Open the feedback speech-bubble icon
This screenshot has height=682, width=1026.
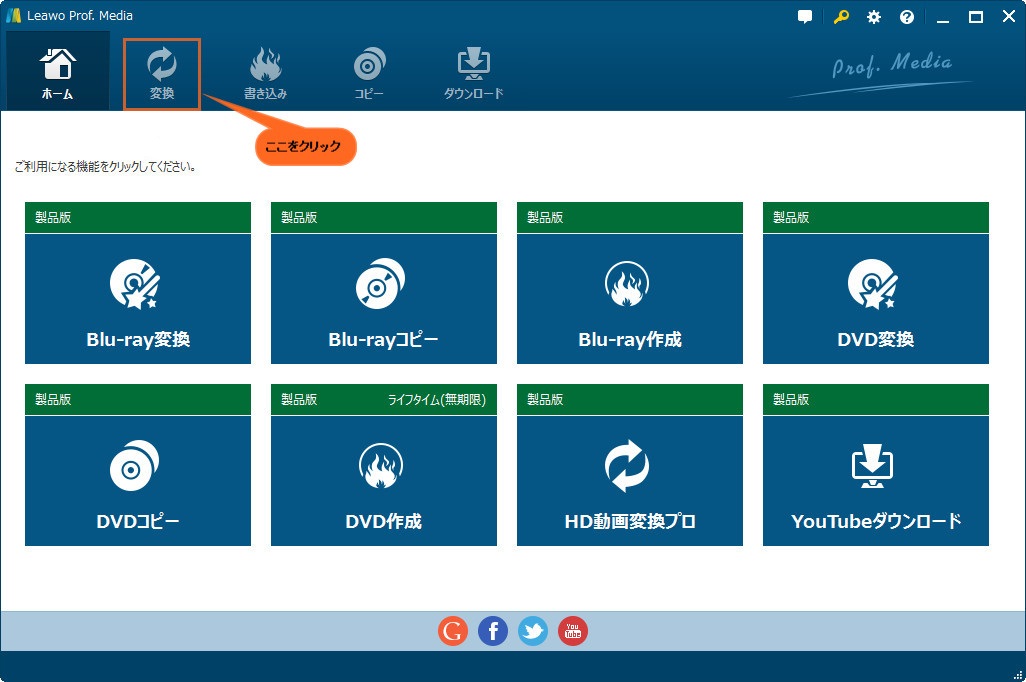pyautogui.click(x=804, y=16)
